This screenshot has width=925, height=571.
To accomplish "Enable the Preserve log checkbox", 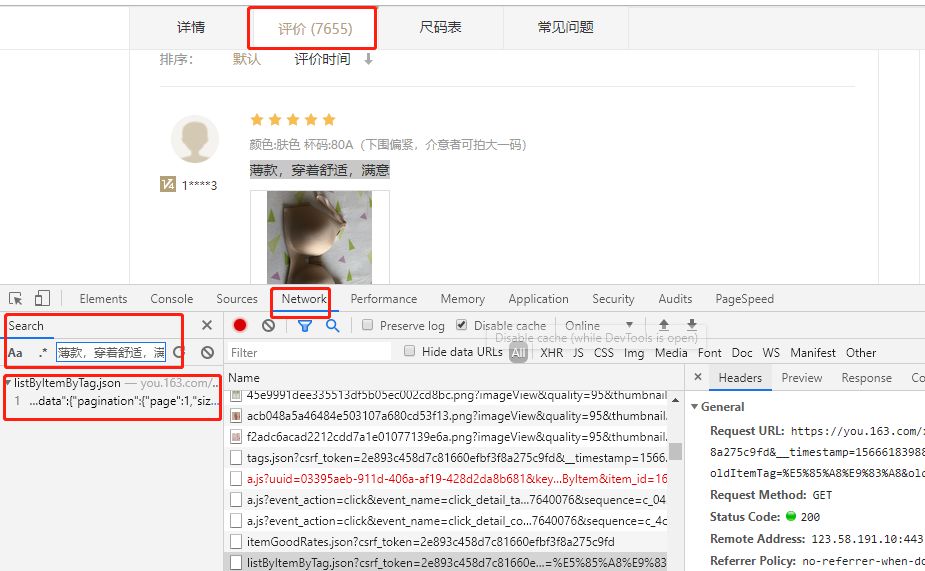I will tap(368, 325).
